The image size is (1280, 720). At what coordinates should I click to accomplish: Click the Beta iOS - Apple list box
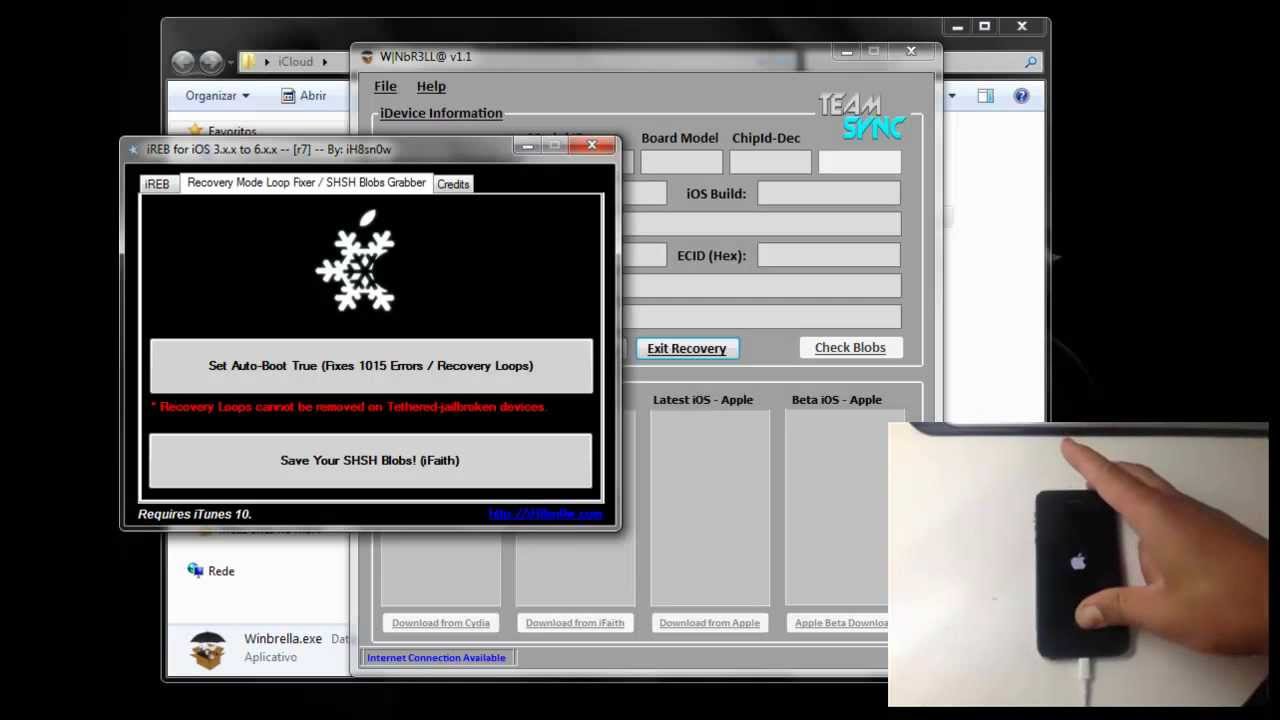click(x=836, y=508)
